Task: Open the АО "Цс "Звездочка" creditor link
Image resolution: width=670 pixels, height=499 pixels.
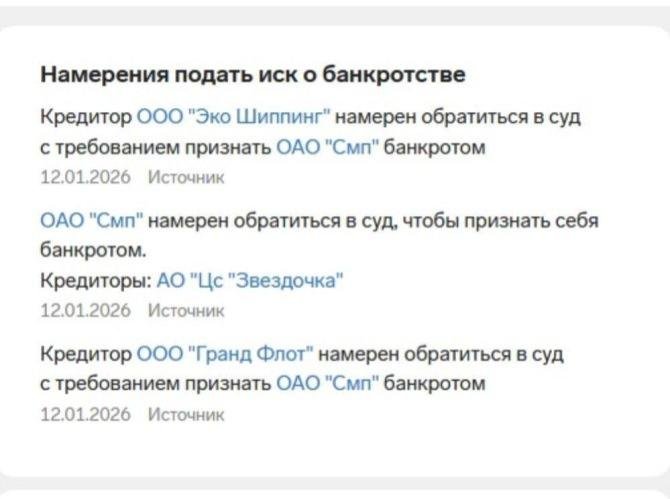Action: pyautogui.click(x=249, y=281)
